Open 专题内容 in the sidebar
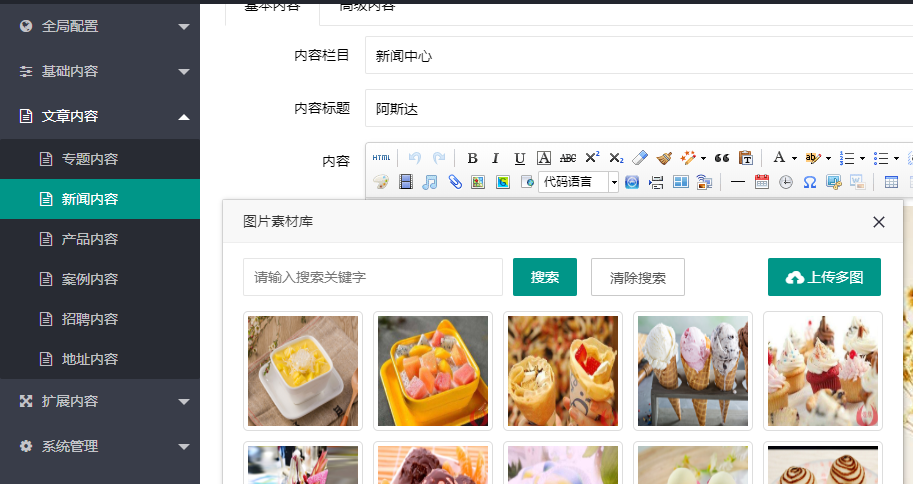913x484 pixels. point(100,159)
